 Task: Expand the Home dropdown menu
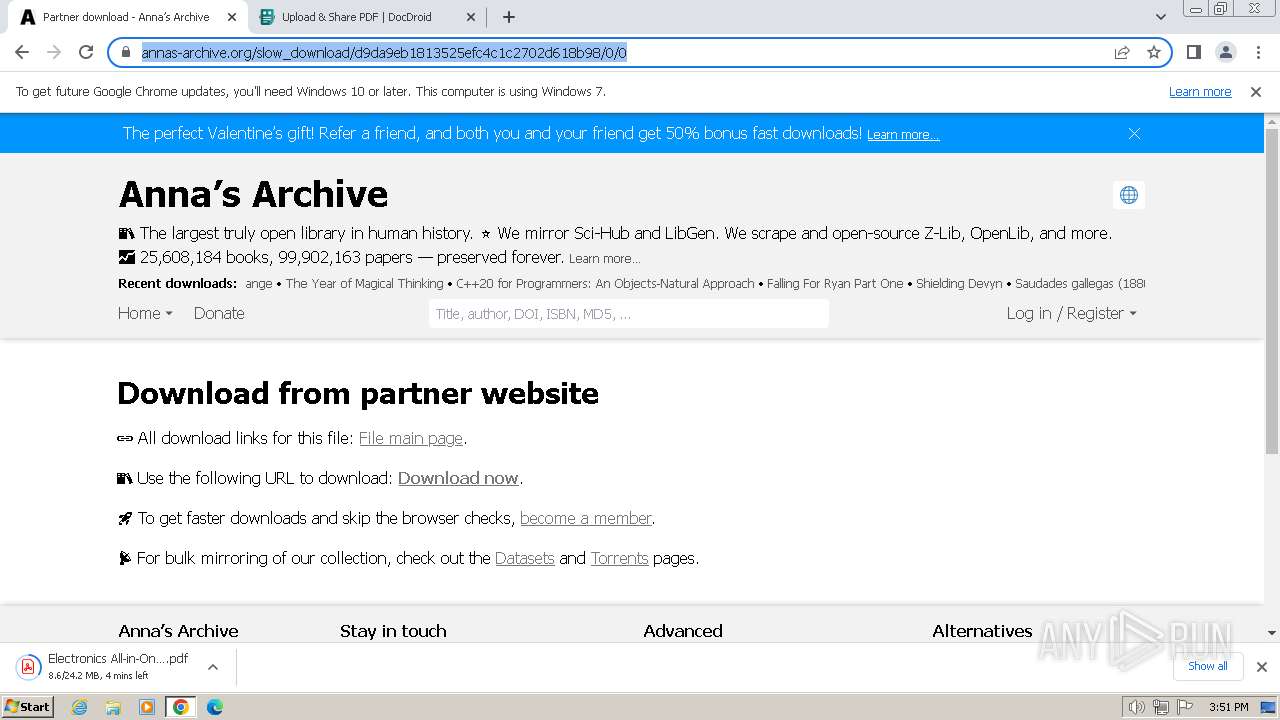(145, 313)
